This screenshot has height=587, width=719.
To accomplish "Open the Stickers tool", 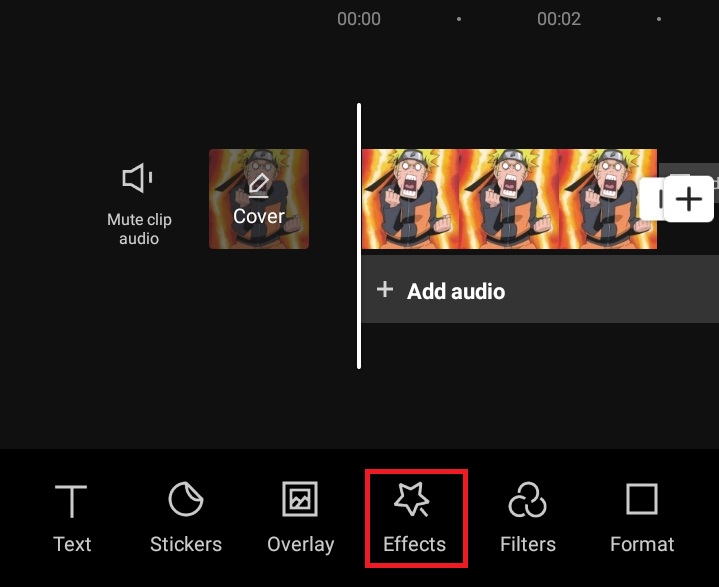I will 186,518.
